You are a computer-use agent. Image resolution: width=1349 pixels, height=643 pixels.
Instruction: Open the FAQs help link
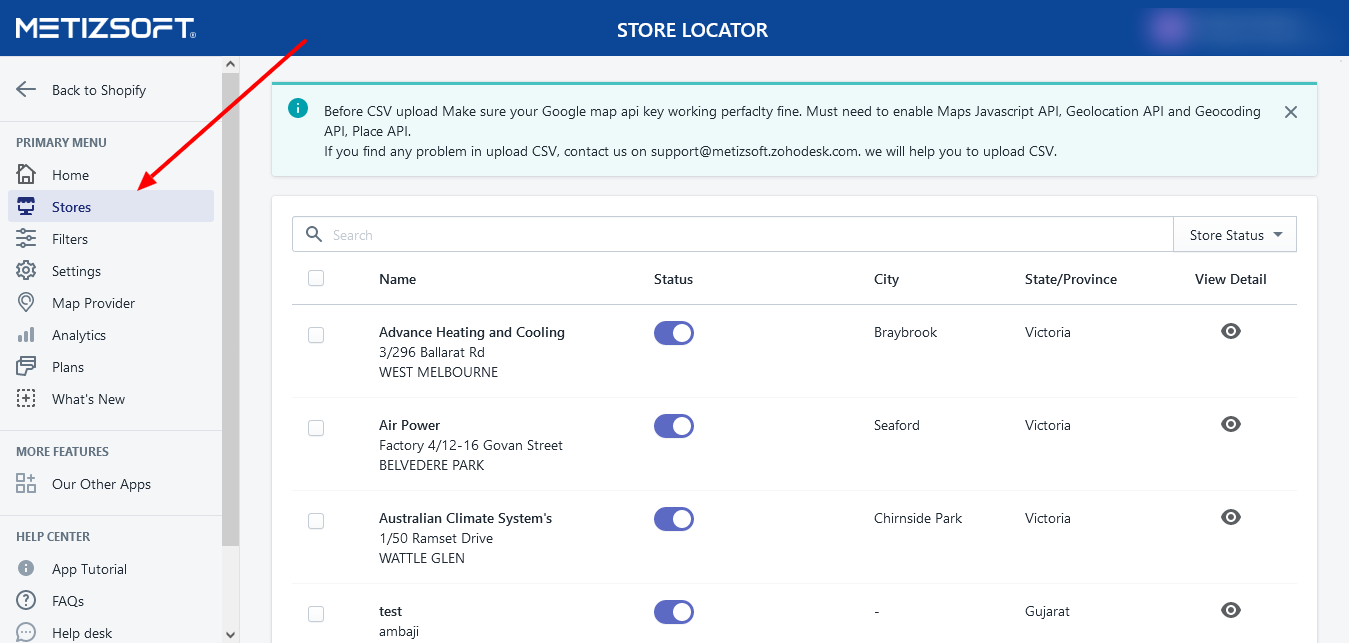point(68,601)
